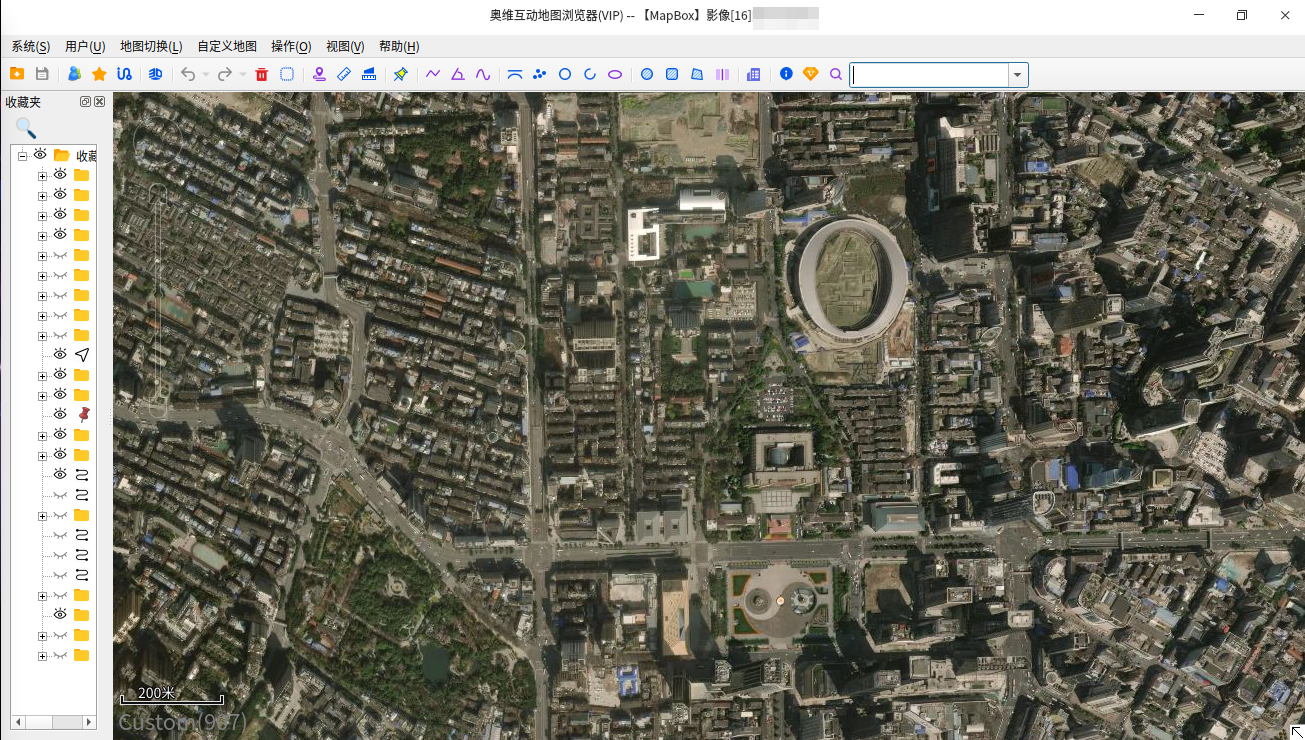
Task: Open the 地图切换(L) menu
Action: click(x=151, y=47)
